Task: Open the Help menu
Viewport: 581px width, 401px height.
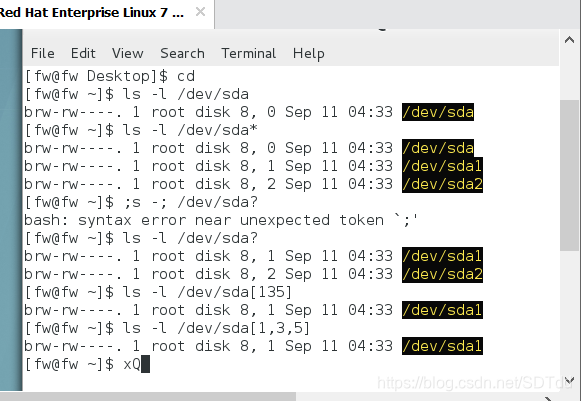Action: pos(309,53)
